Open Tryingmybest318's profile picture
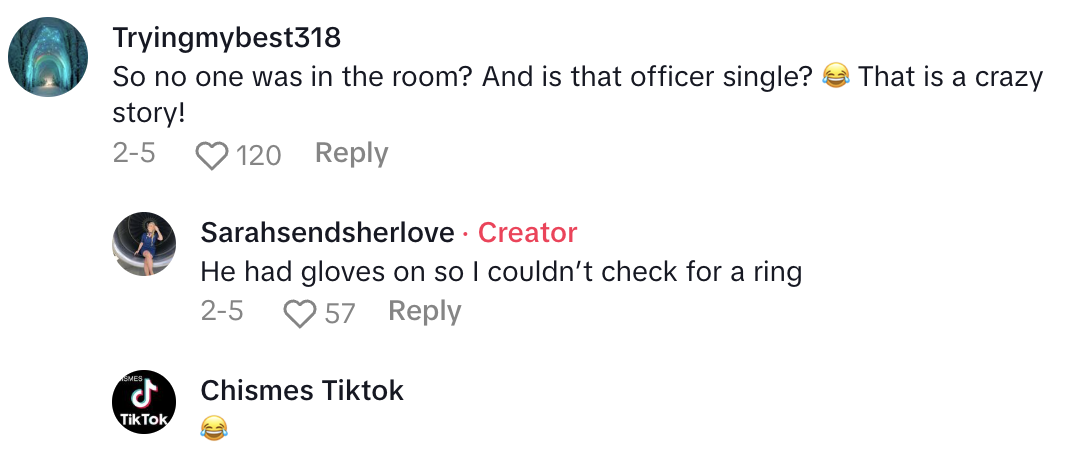Viewport: 1074px width, 456px height. click(48, 57)
